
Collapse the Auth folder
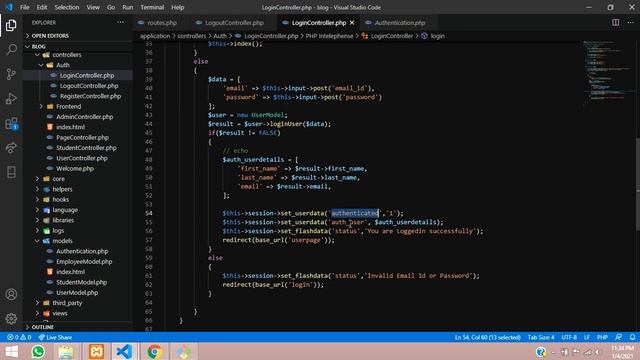pyautogui.click(x=62, y=65)
